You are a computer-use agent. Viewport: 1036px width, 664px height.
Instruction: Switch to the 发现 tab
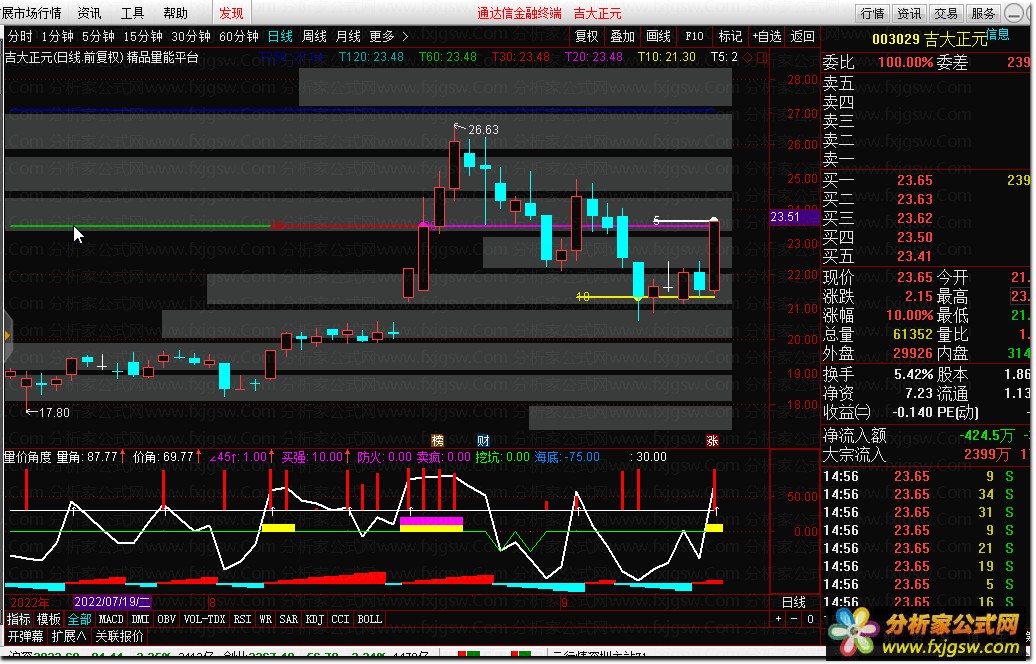pos(231,13)
